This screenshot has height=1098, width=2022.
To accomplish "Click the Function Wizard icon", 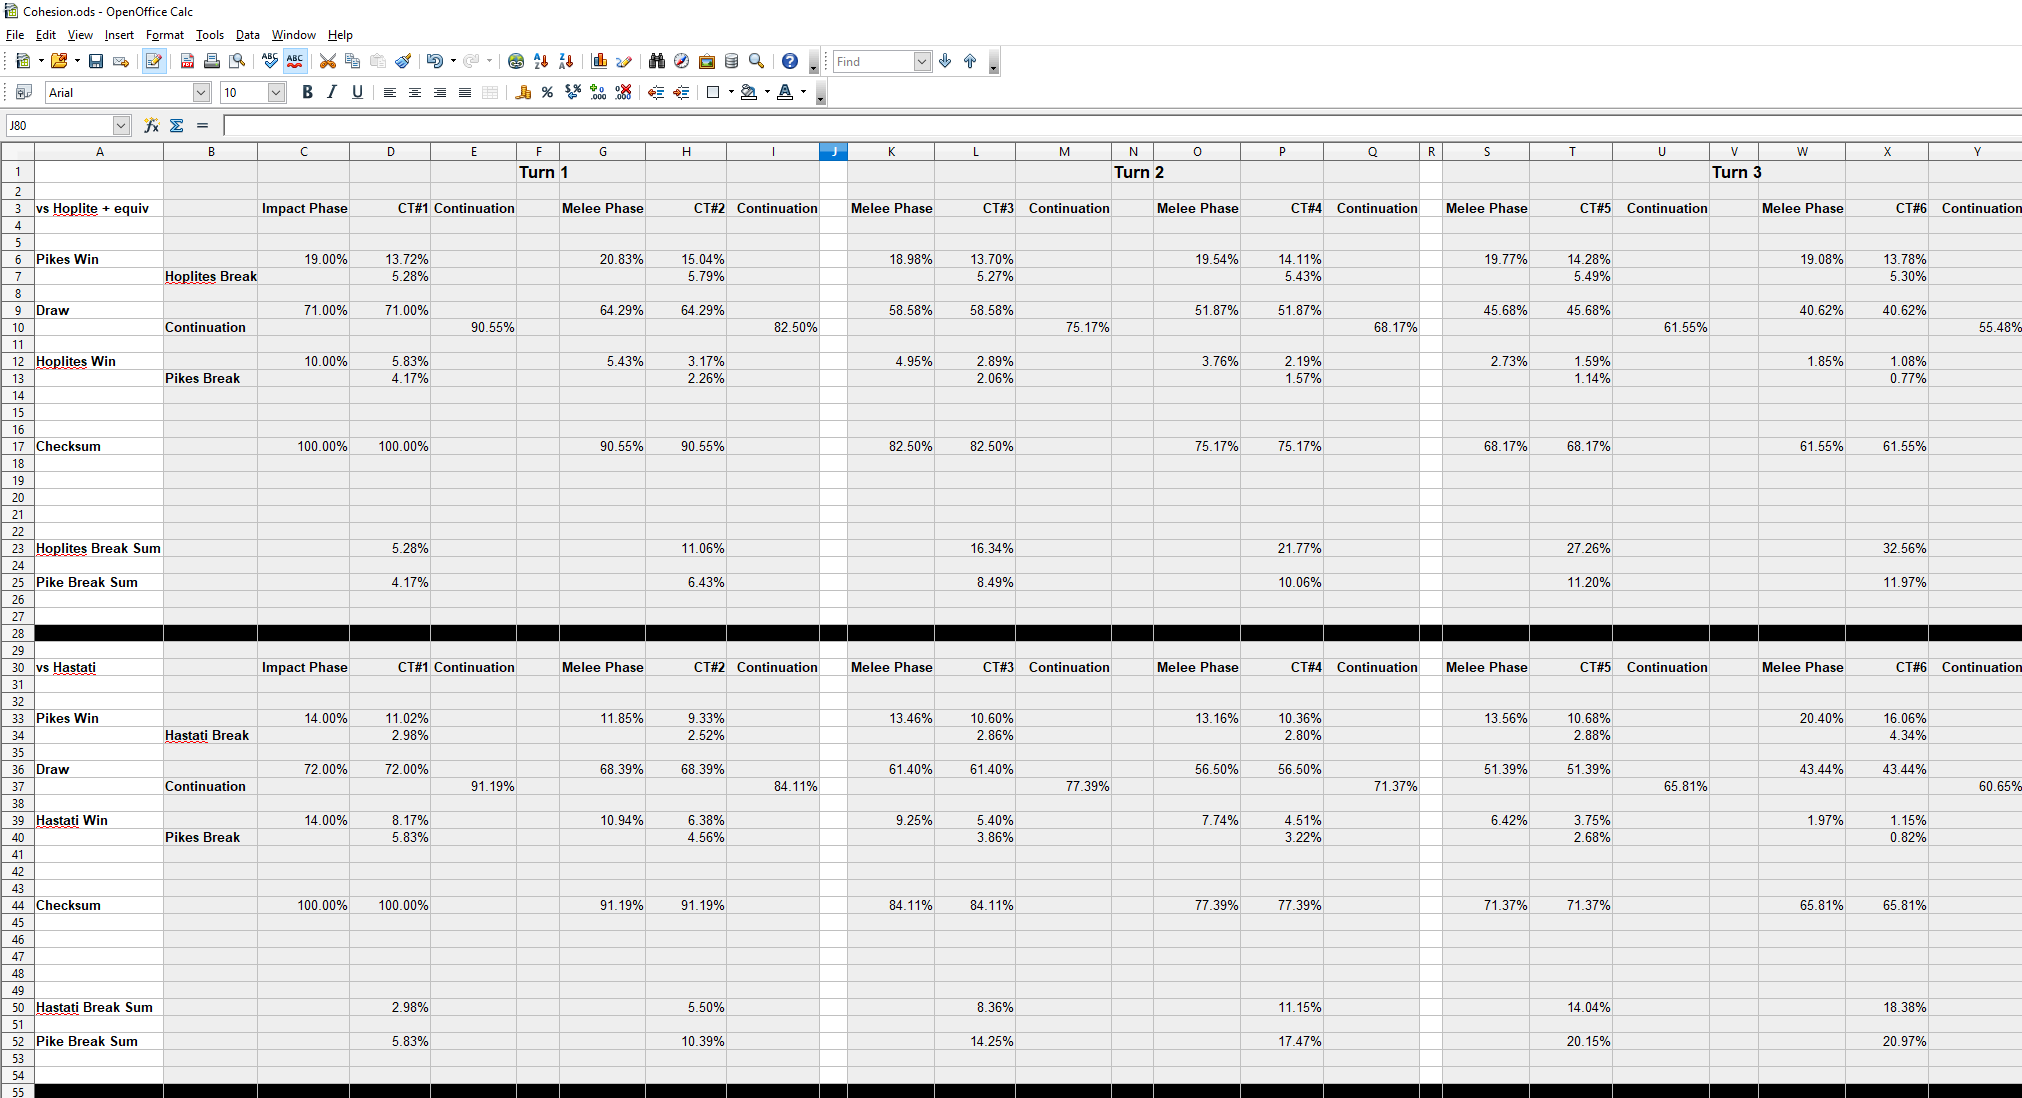I will (151, 125).
